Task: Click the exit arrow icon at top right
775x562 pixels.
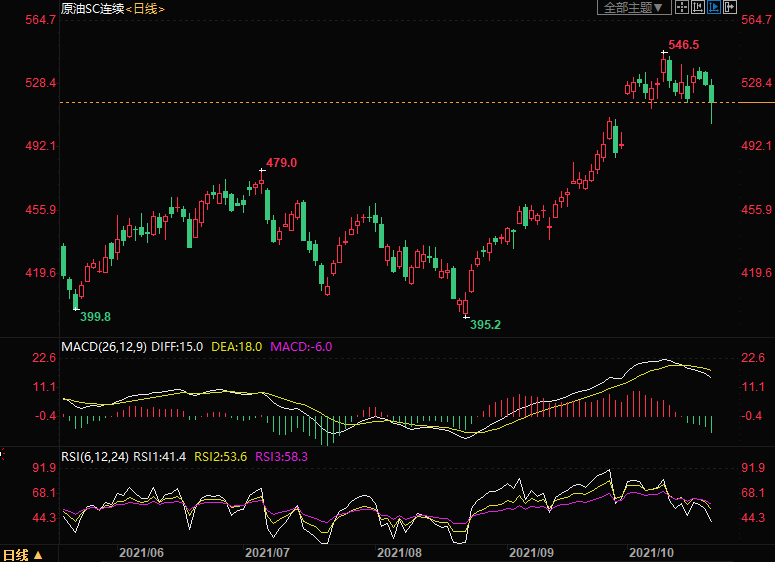Action: pyautogui.click(x=728, y=8)
